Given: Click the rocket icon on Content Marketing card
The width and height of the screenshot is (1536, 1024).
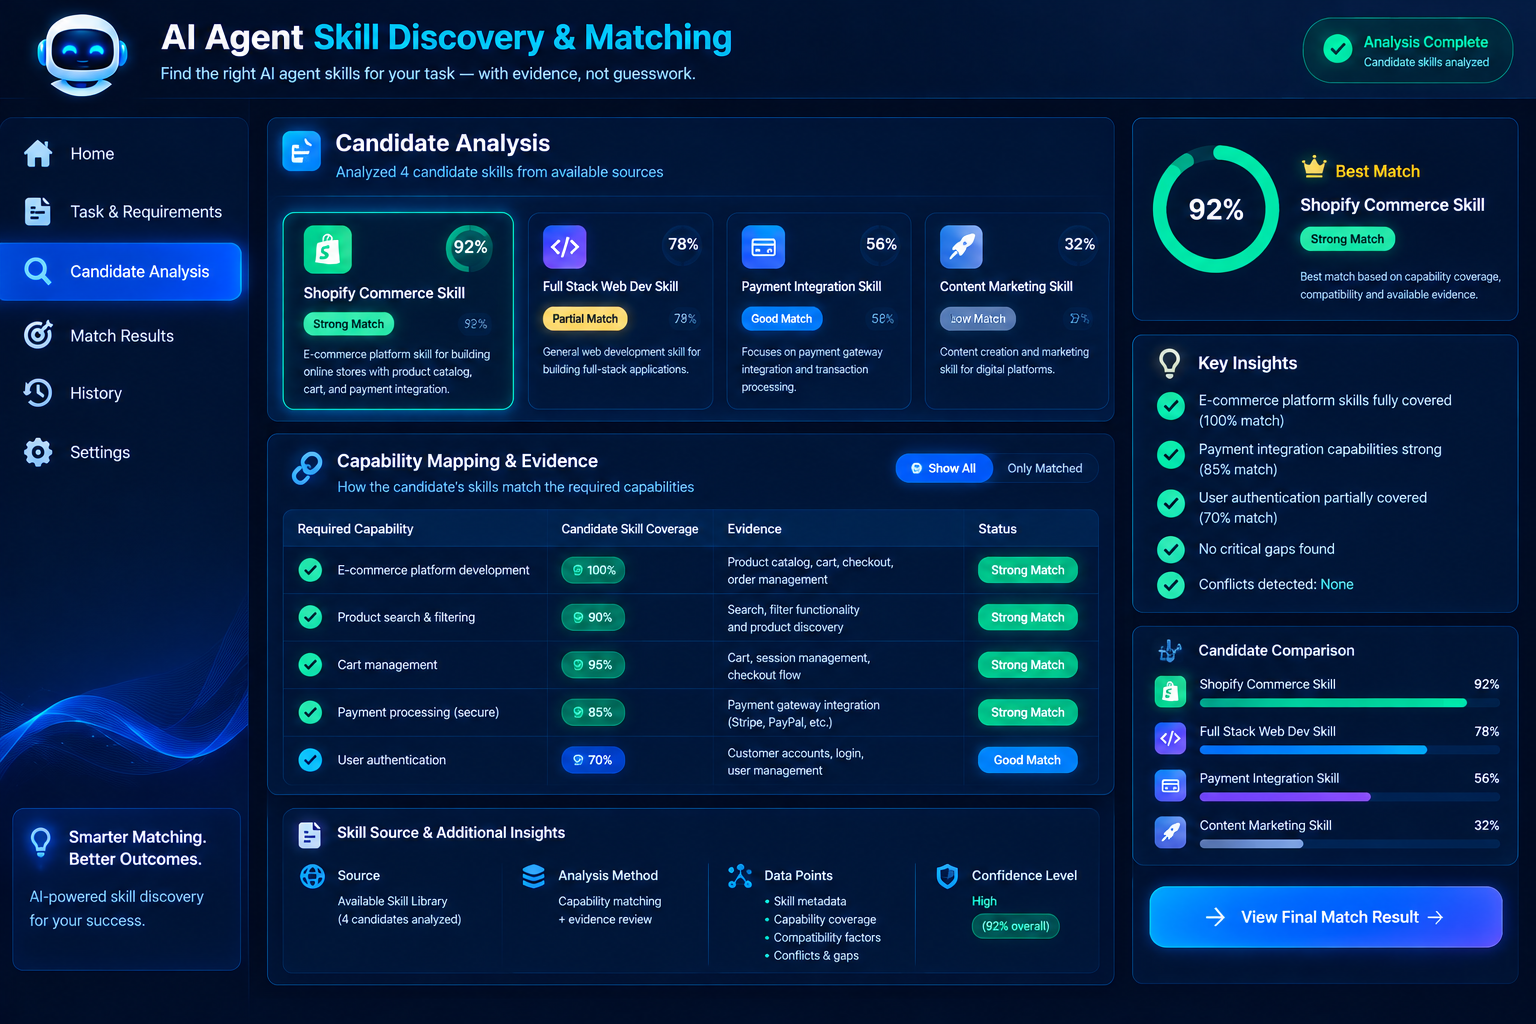Looking at the screenshot, I should (x=961, y=246).
